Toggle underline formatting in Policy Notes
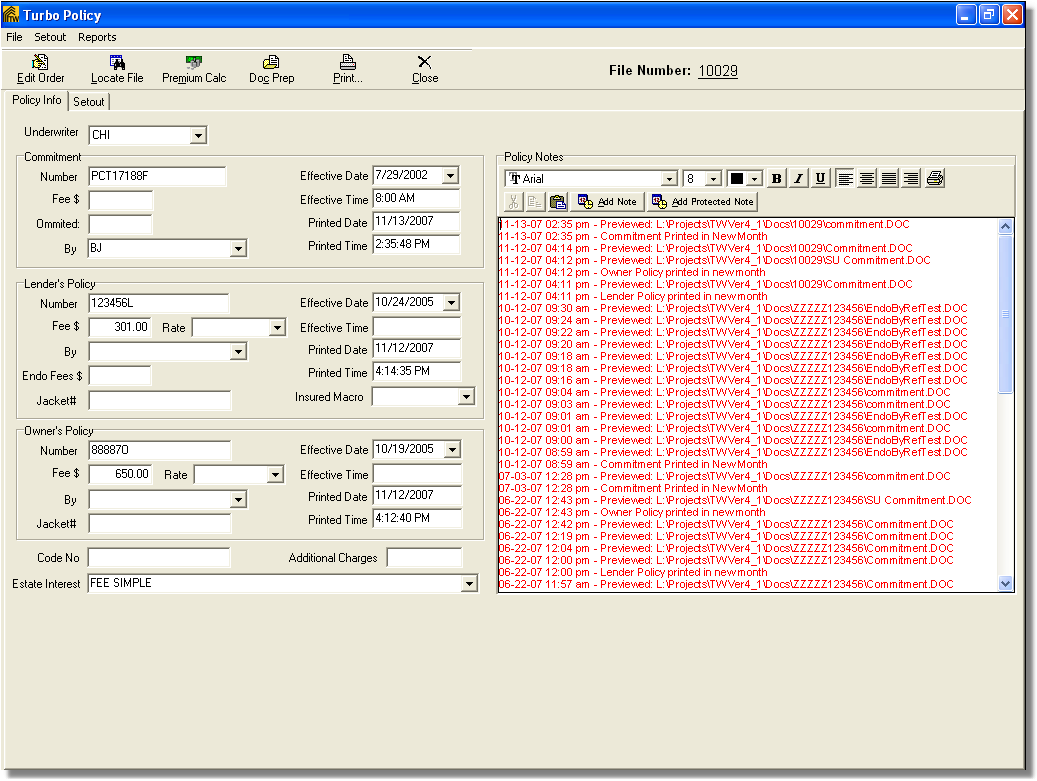Screen dimensions: 1037x781 [x=820, y=179]
